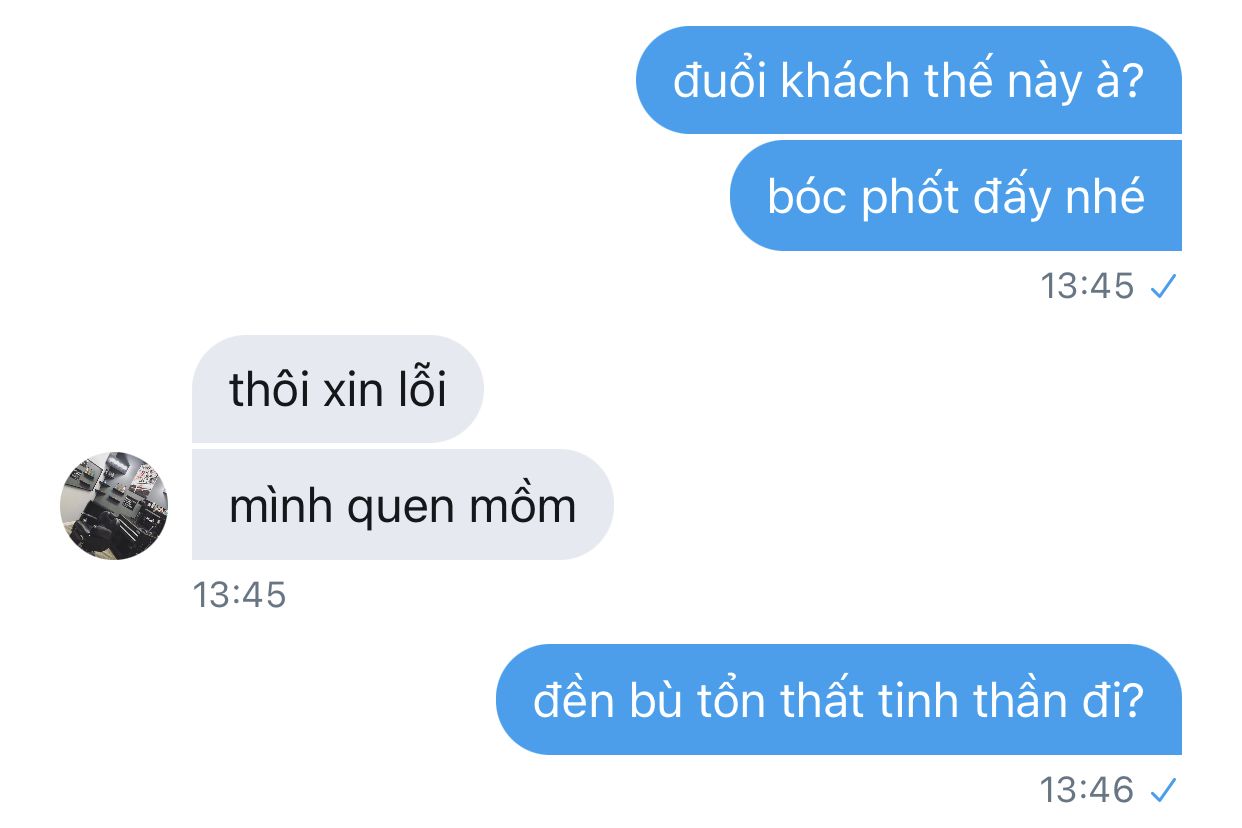This screenshot has height=828, width=1242.
Task: Open the sender's profile picture avatar
Action: point(114,505)
